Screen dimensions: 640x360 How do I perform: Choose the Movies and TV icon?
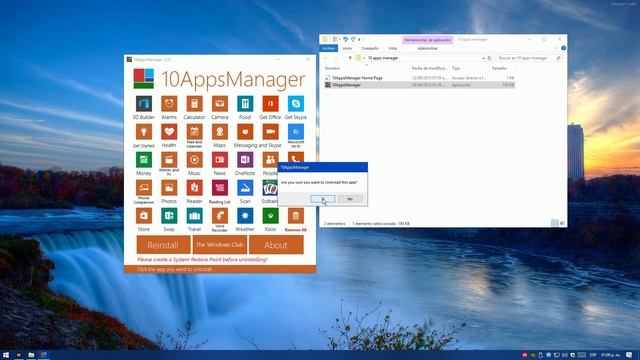169,160
